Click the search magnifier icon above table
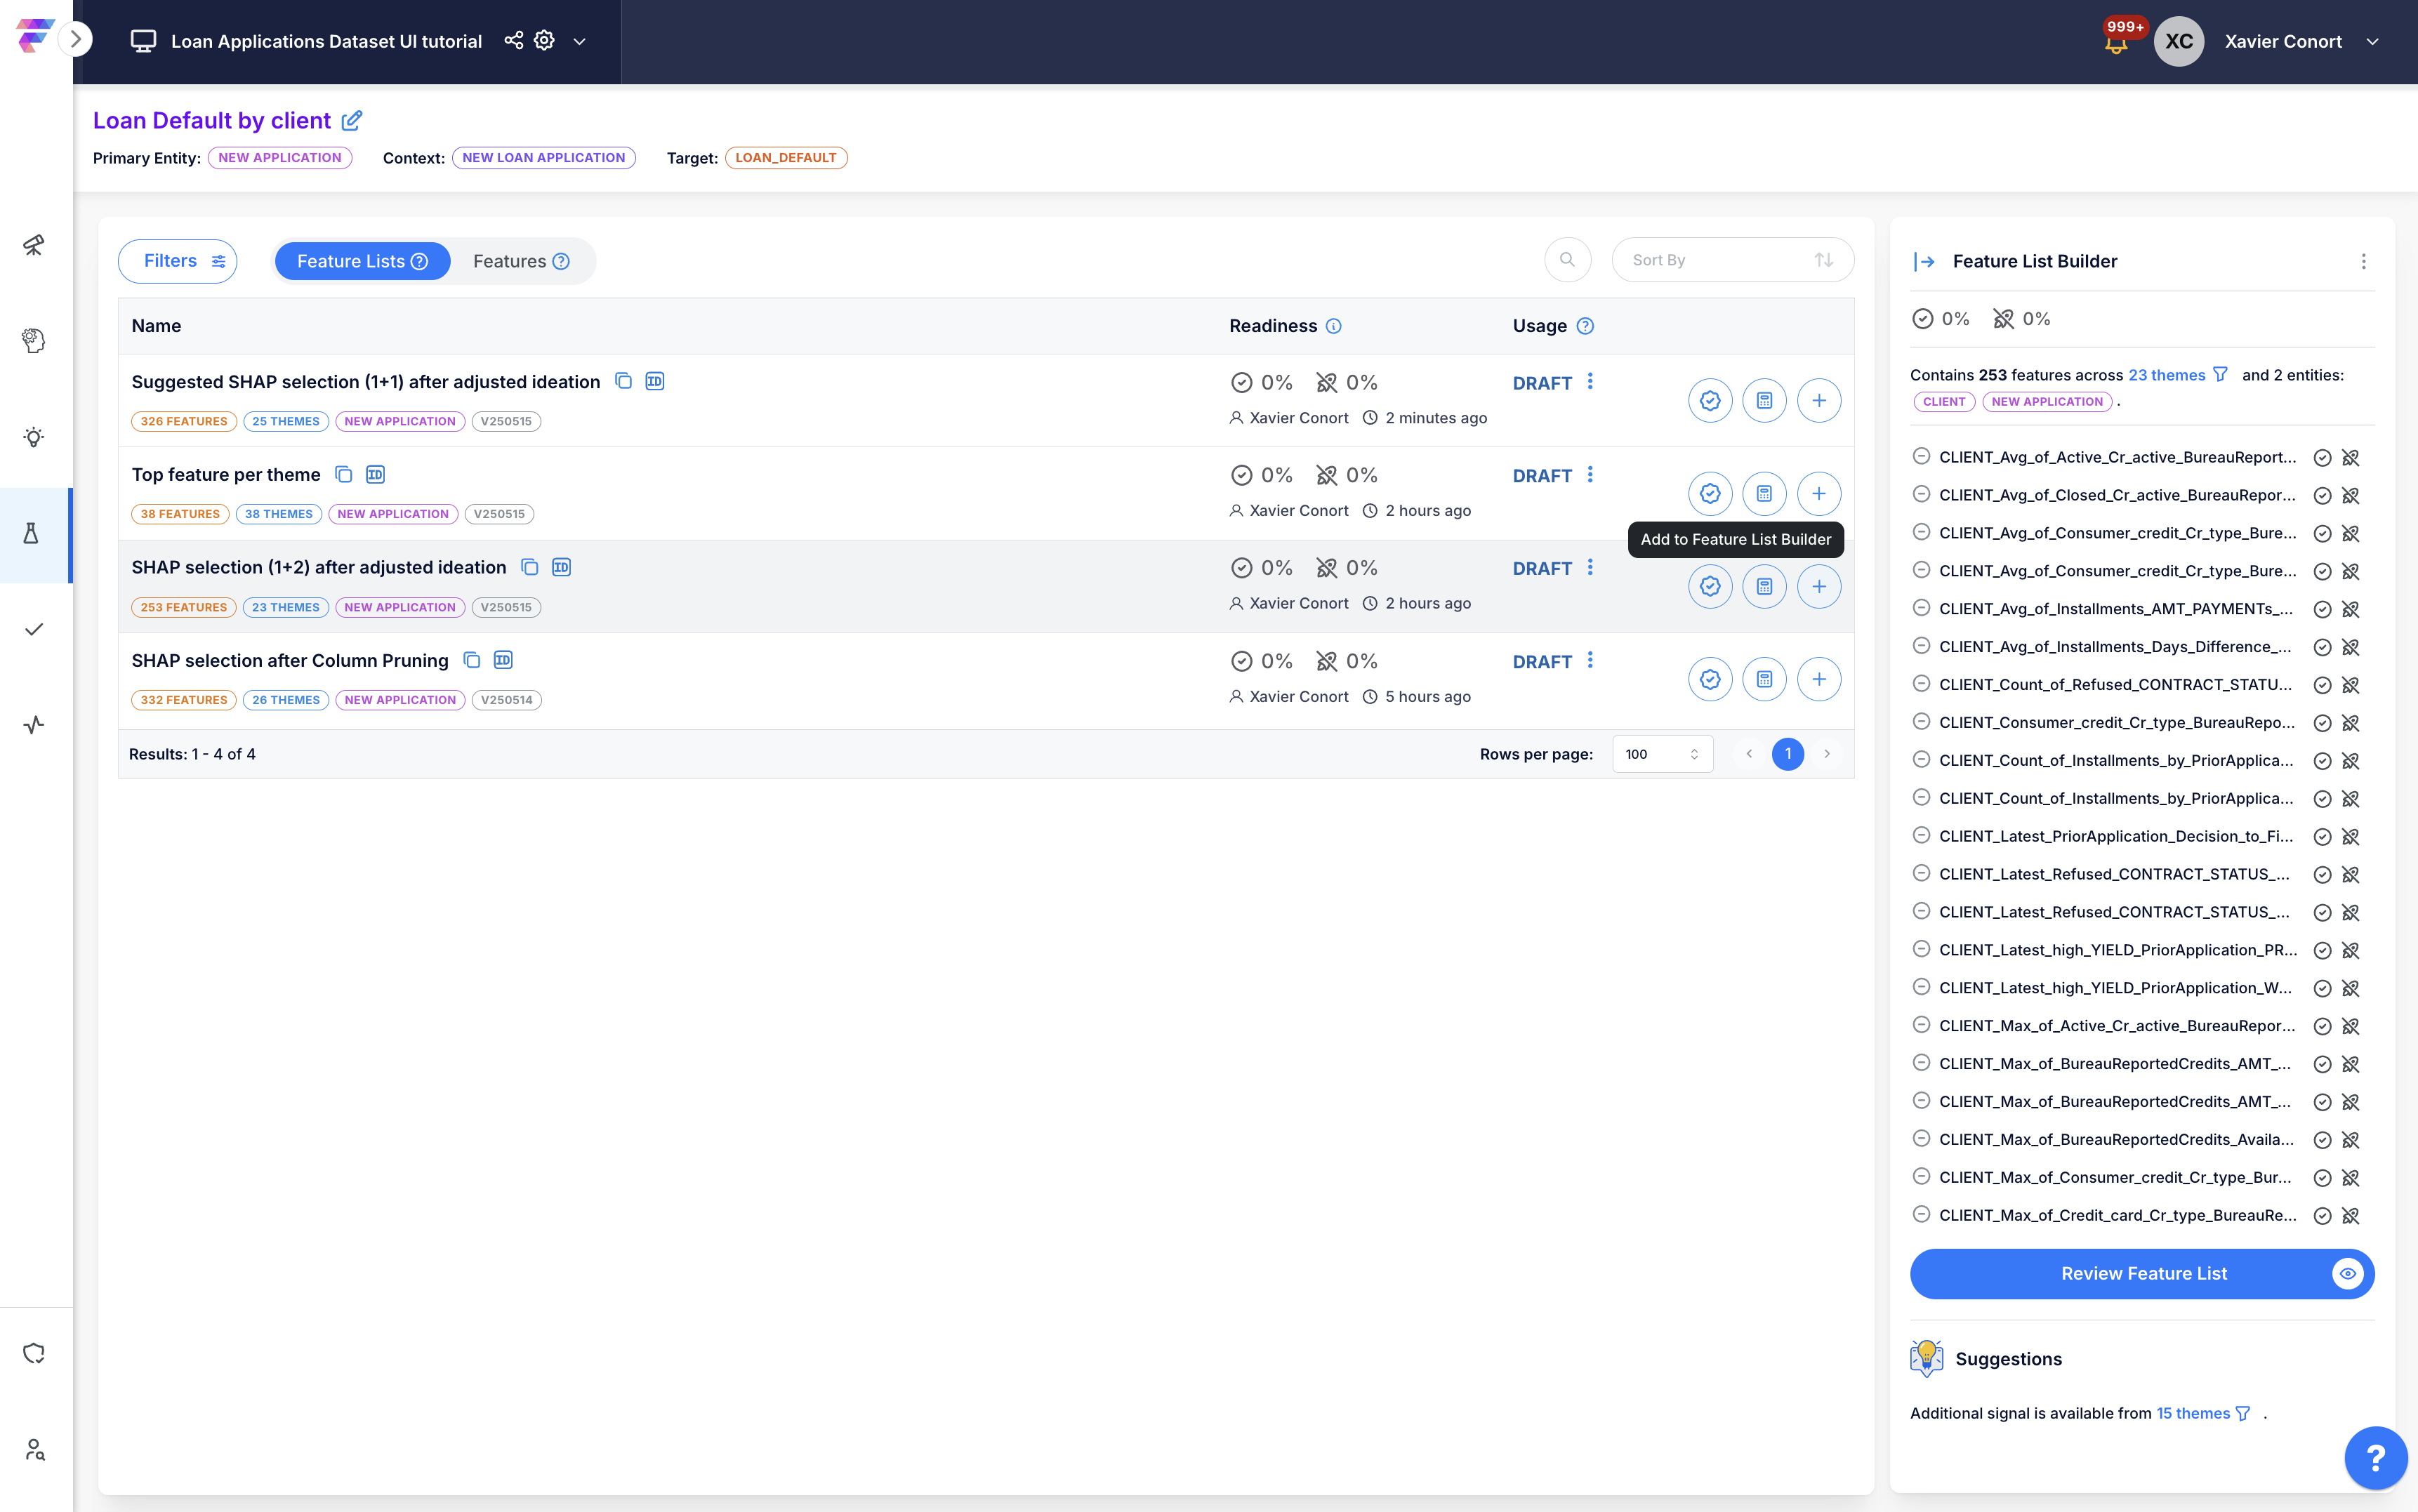Viewport: 2418px width, 1512px height. pyautogui.click(x=1567, y=260)
